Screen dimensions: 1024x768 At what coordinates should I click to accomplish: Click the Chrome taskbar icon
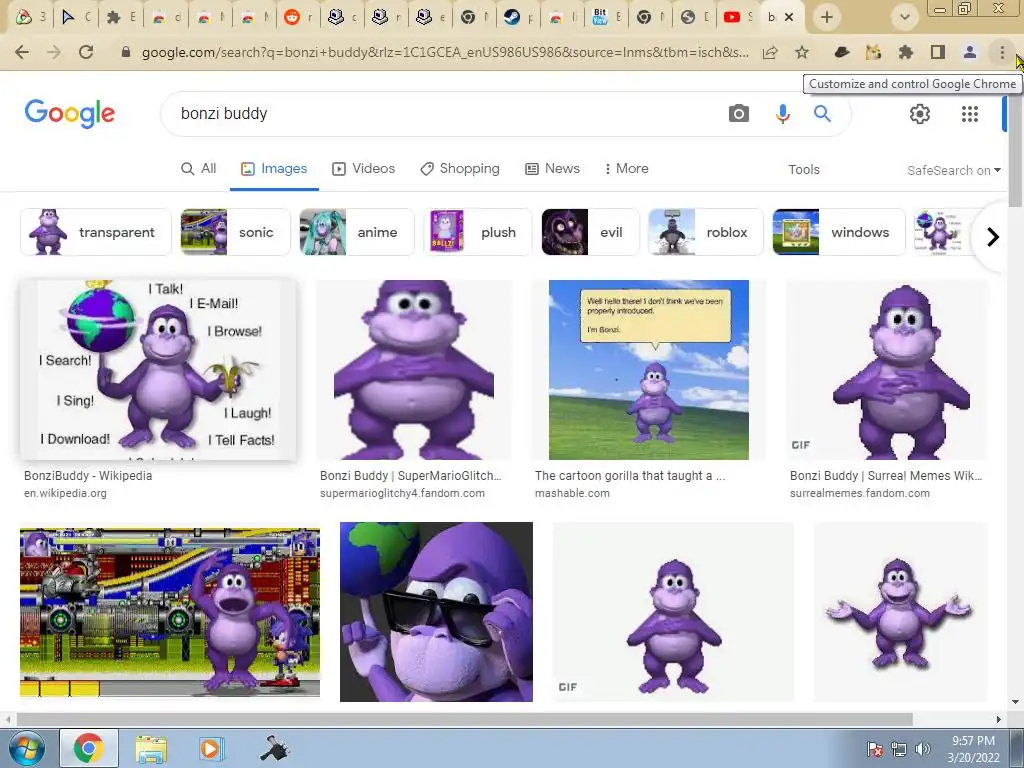89,748
